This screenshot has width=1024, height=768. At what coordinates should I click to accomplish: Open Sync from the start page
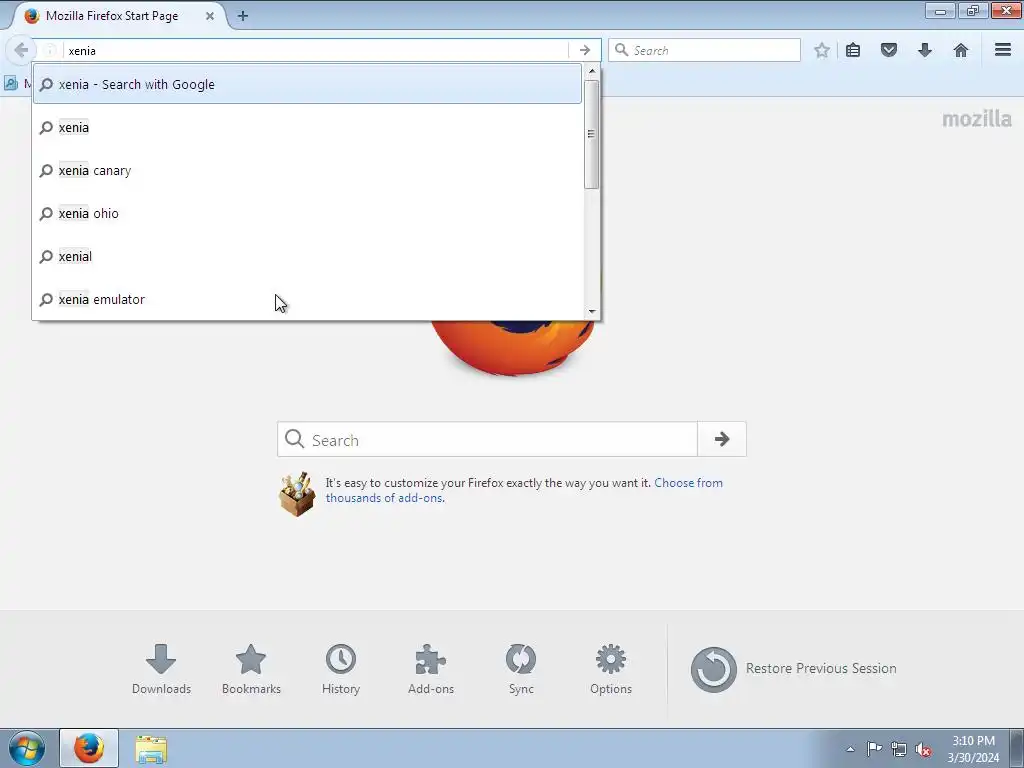tap(521, 669)
